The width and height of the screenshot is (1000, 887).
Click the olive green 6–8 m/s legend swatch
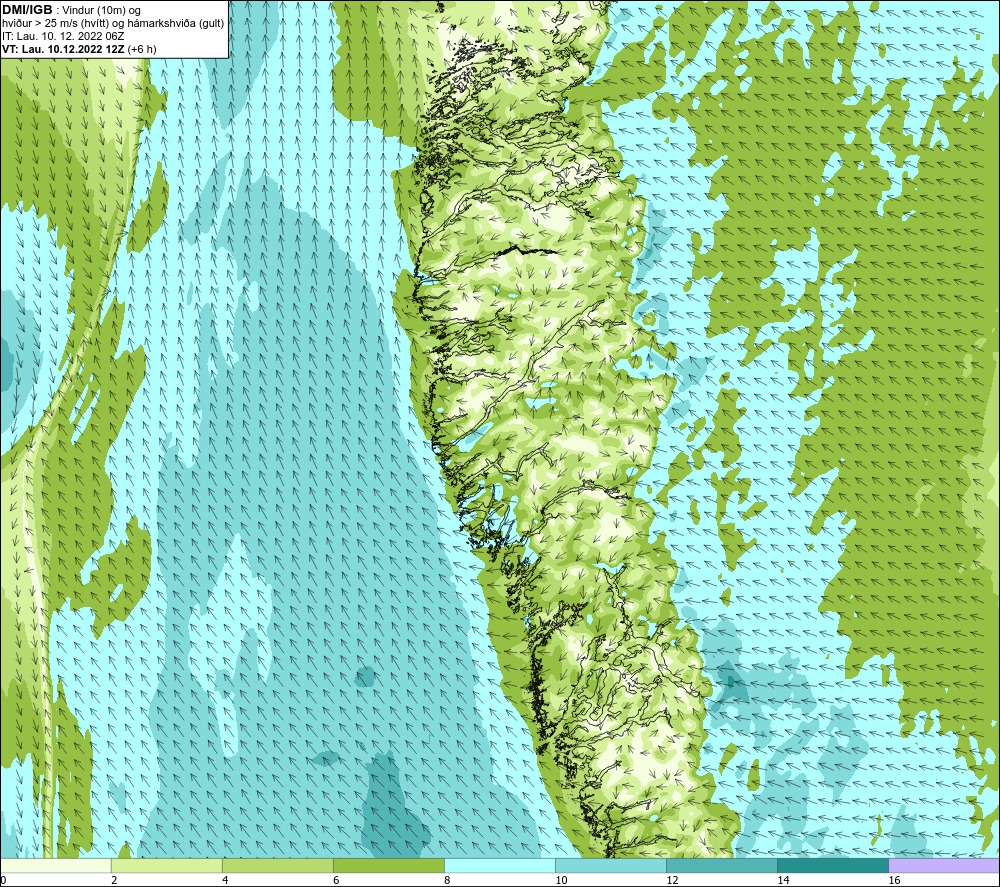[389, 865]
